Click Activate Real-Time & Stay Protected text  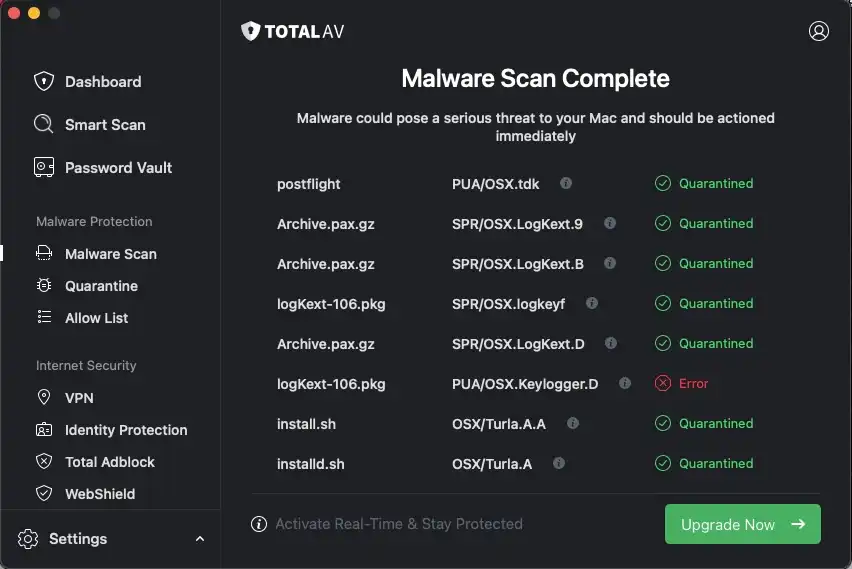coord(398,524)
